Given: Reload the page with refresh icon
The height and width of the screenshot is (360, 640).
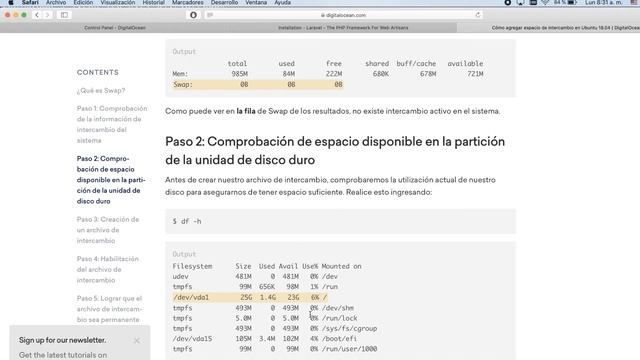Looking at the screenshot, I should point(478,15).
